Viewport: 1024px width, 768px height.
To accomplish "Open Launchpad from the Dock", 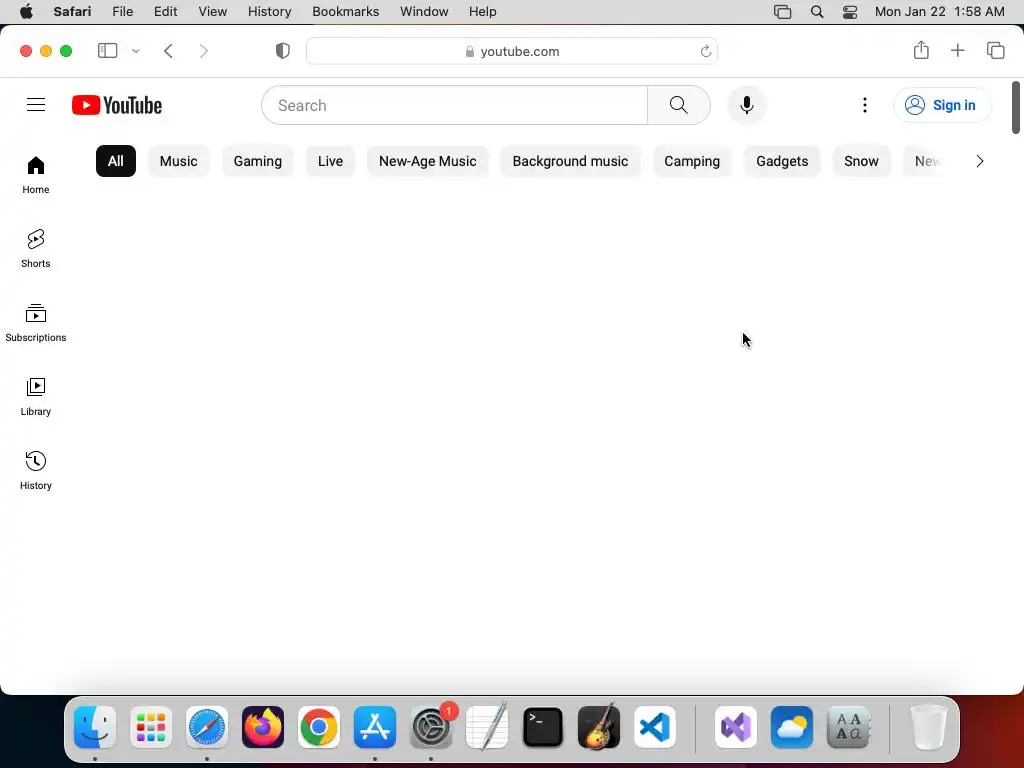I will pyautogui.click(x=151, y=727).
